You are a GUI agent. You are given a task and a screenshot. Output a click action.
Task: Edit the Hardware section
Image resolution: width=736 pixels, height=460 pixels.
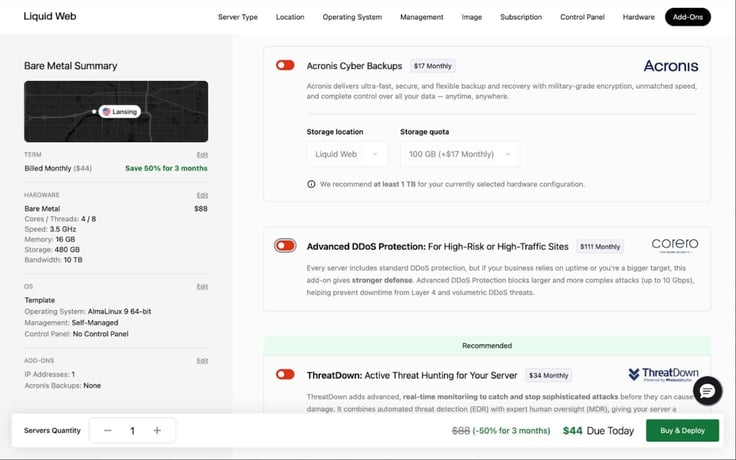click(x=202, y=195)
